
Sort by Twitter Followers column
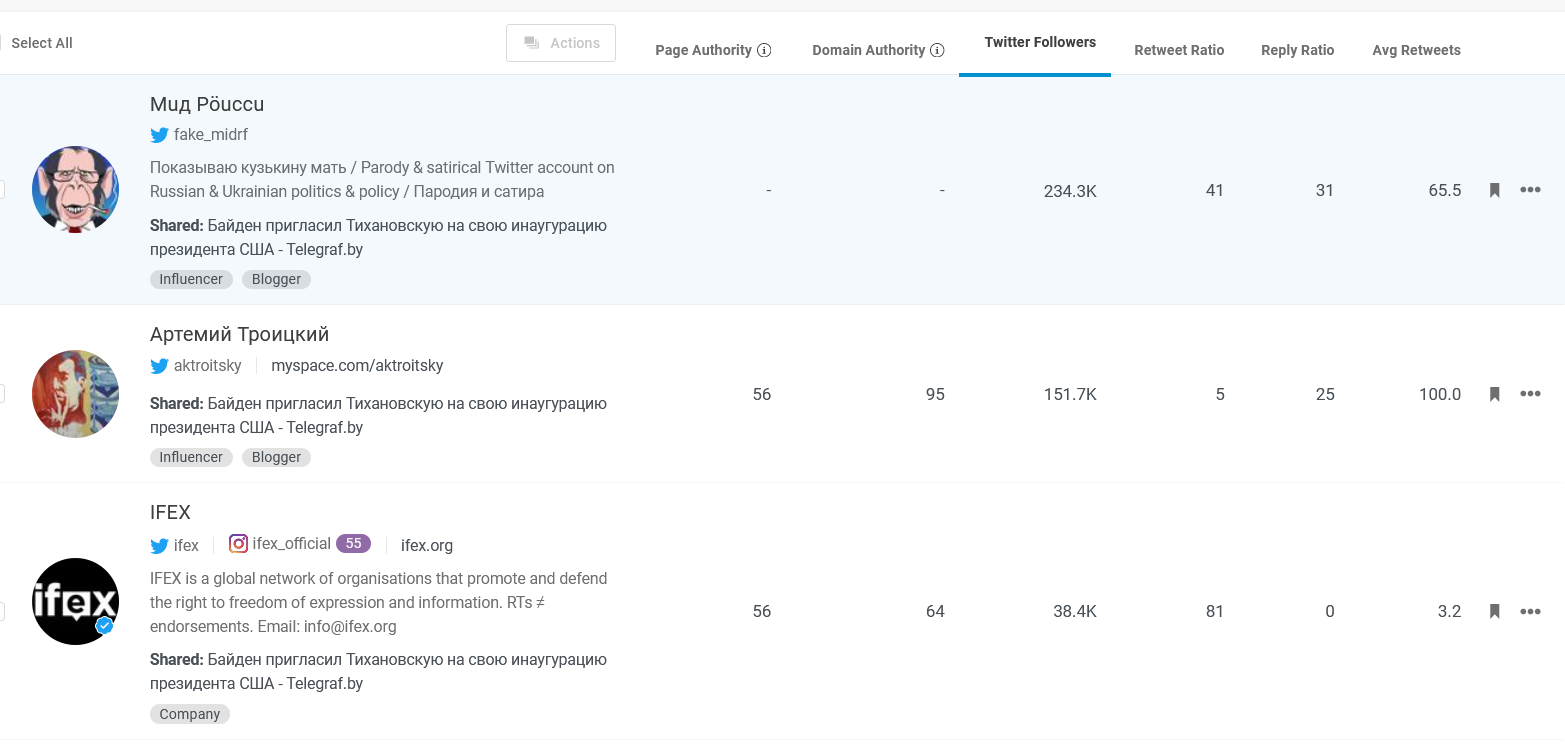click(1039, 42)
